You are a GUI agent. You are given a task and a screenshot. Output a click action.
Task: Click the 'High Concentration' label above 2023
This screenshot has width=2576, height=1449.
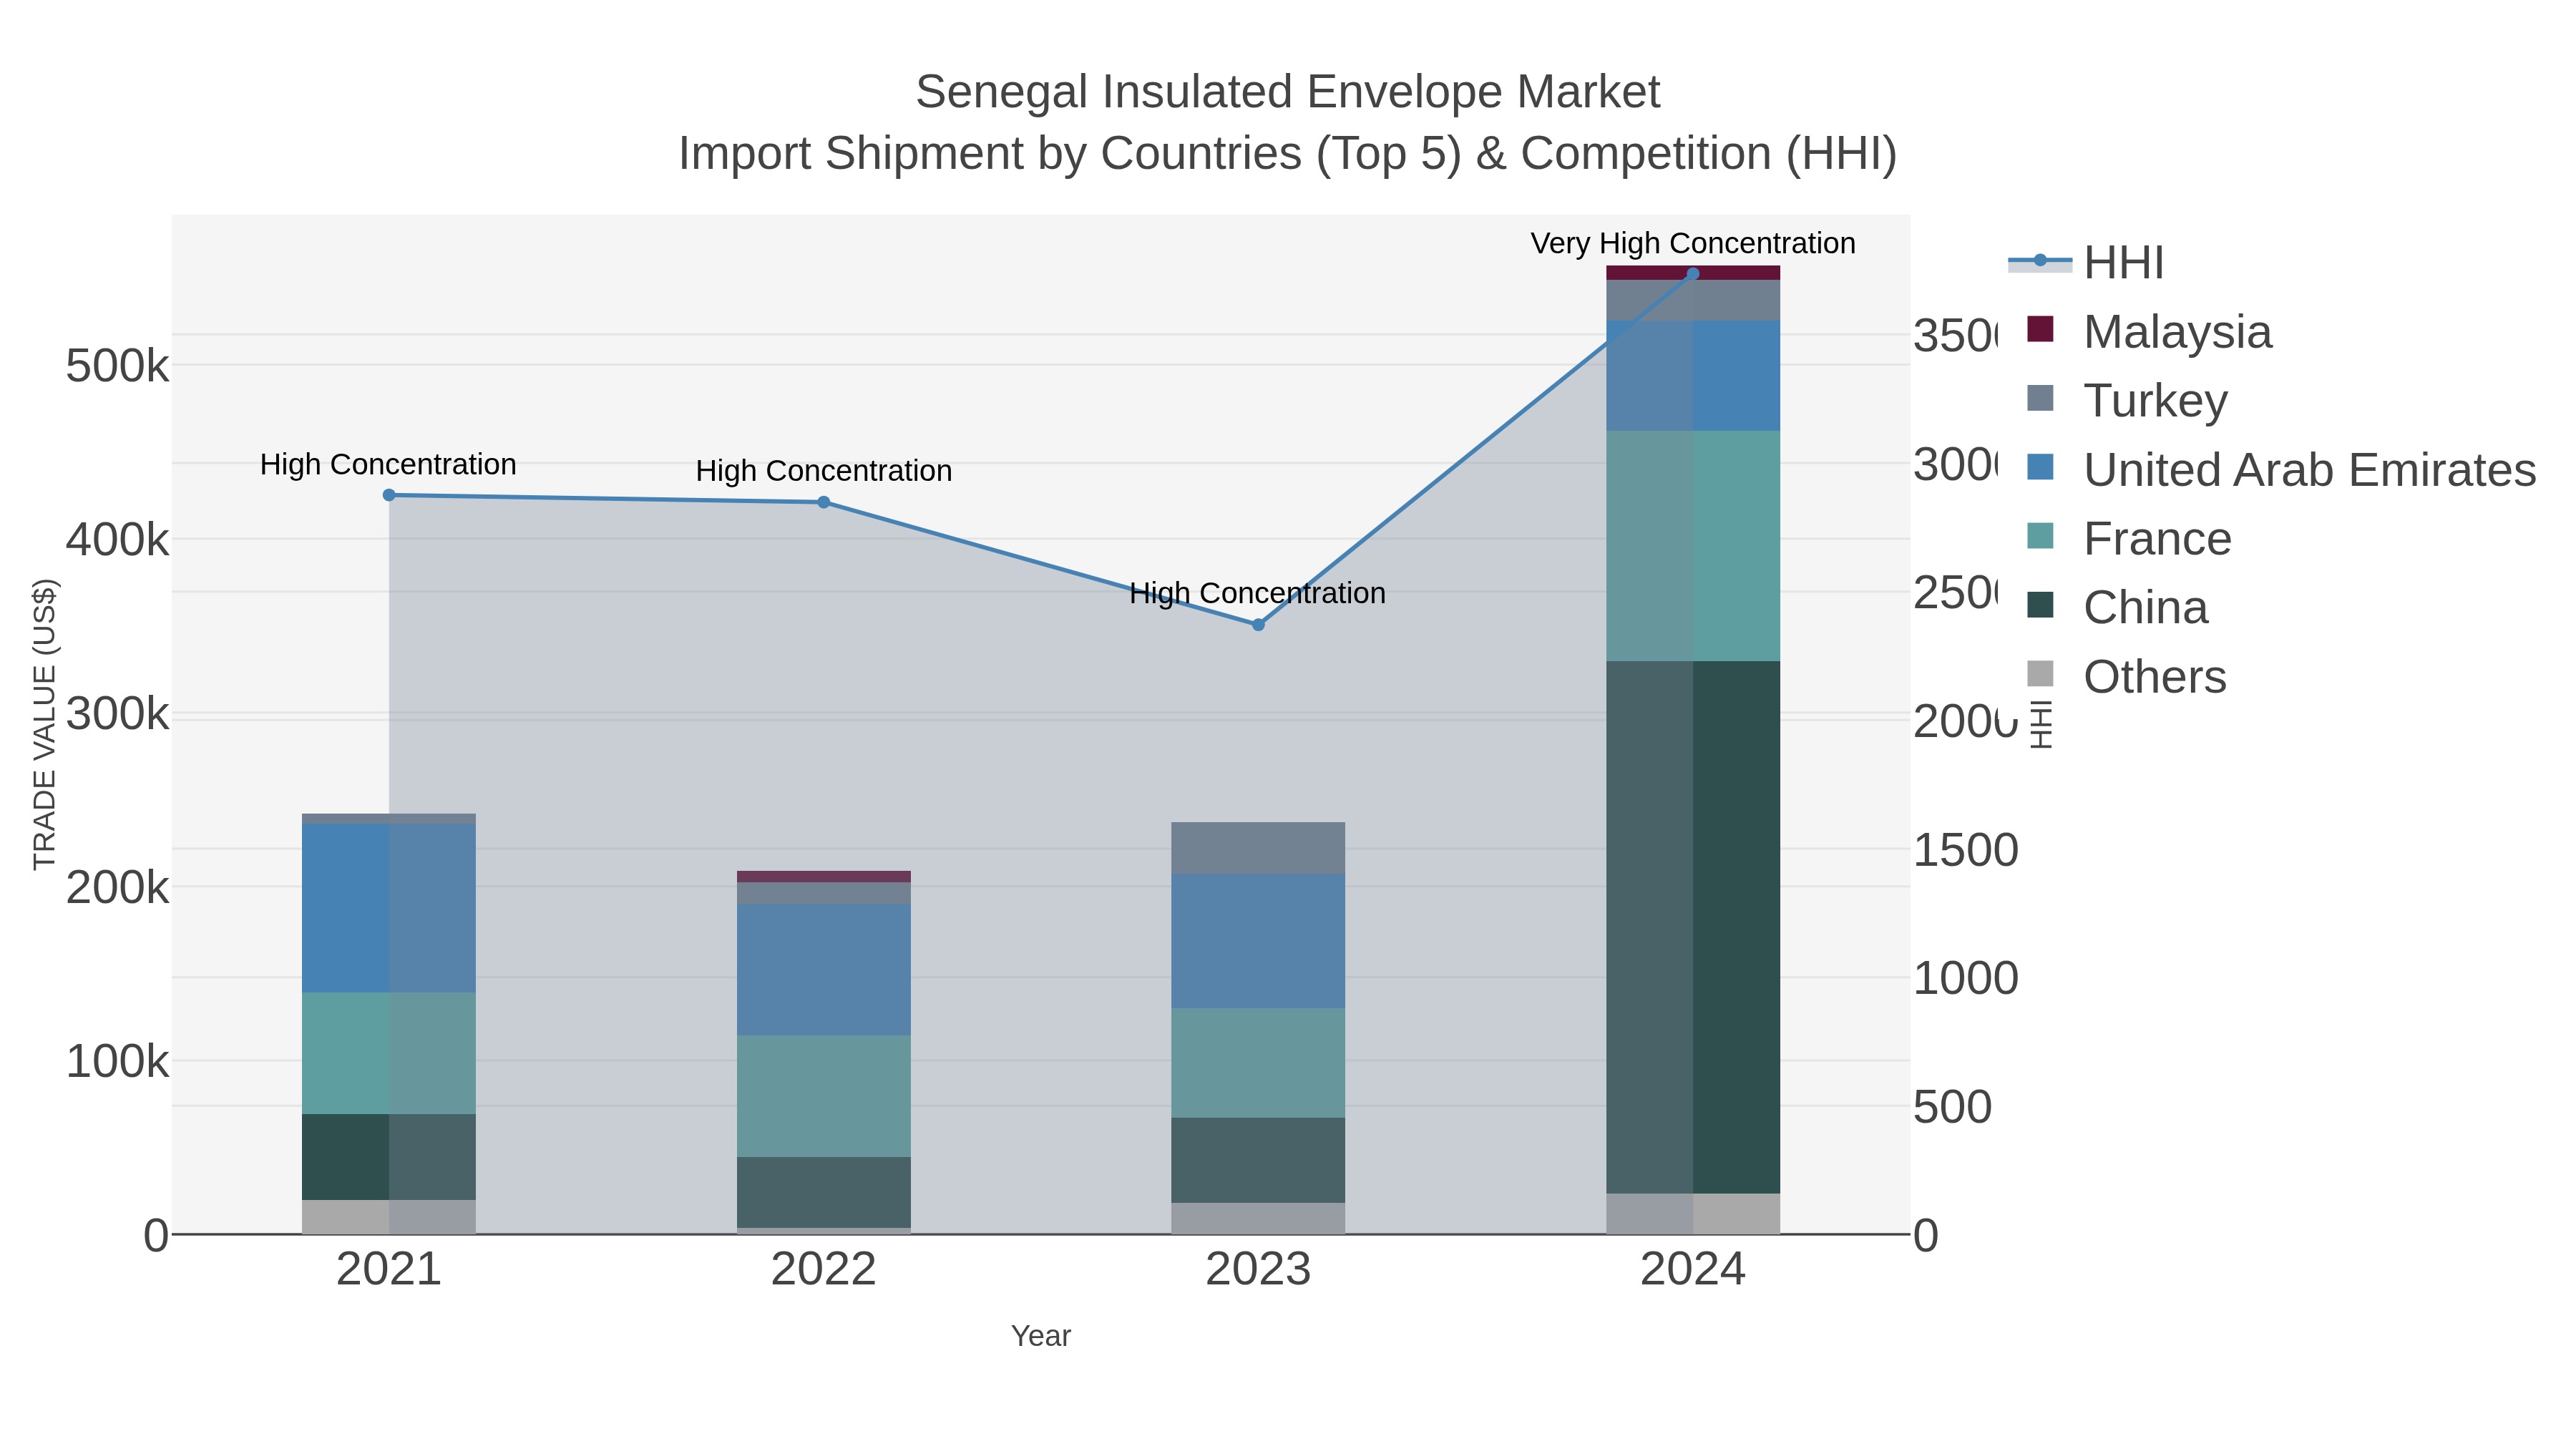coord(1258,593)
